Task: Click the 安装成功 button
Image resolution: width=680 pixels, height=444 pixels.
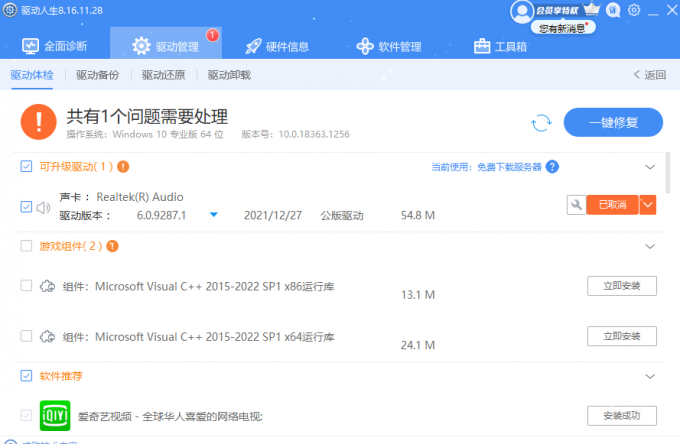Action: coord(622,416)
